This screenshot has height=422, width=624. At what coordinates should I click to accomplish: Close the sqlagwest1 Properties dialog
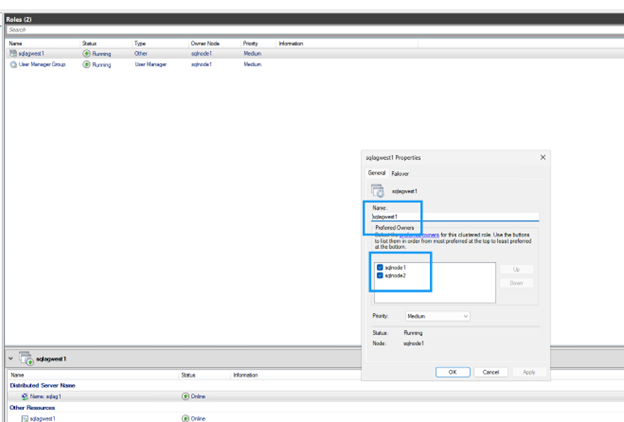(x=543, y=158)
